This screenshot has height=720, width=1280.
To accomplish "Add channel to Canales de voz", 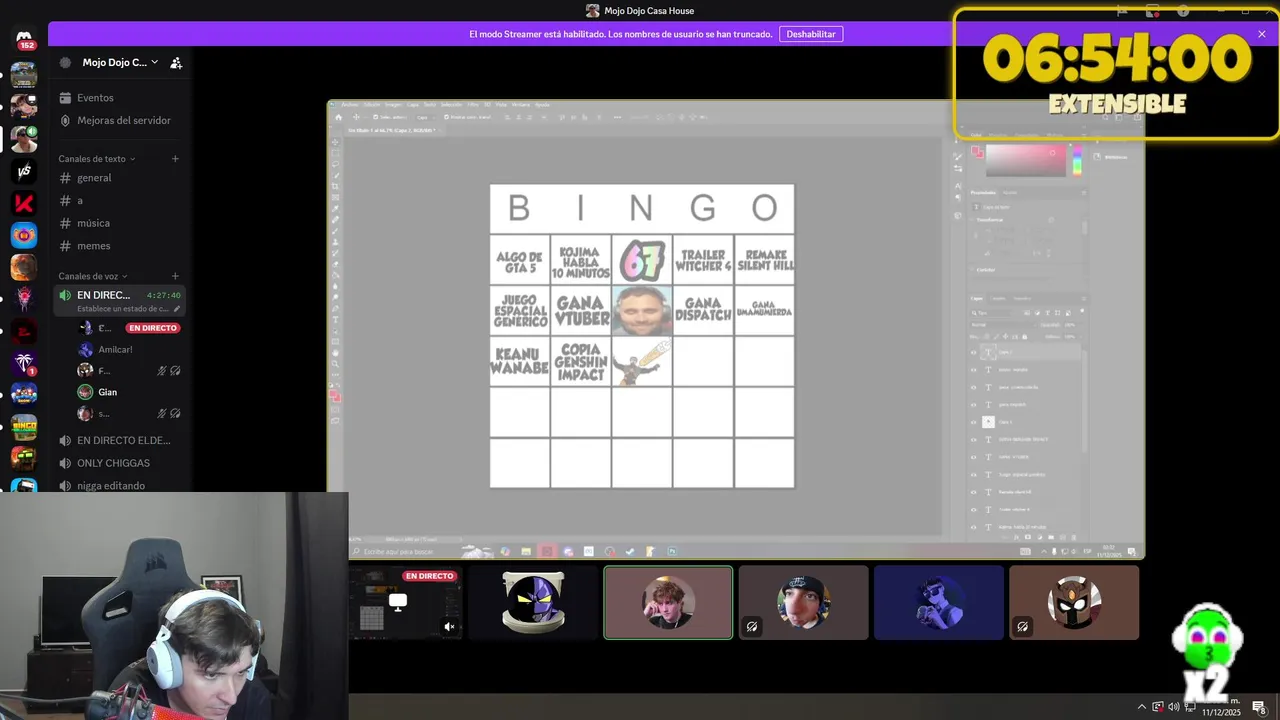I will click(175, 276).
